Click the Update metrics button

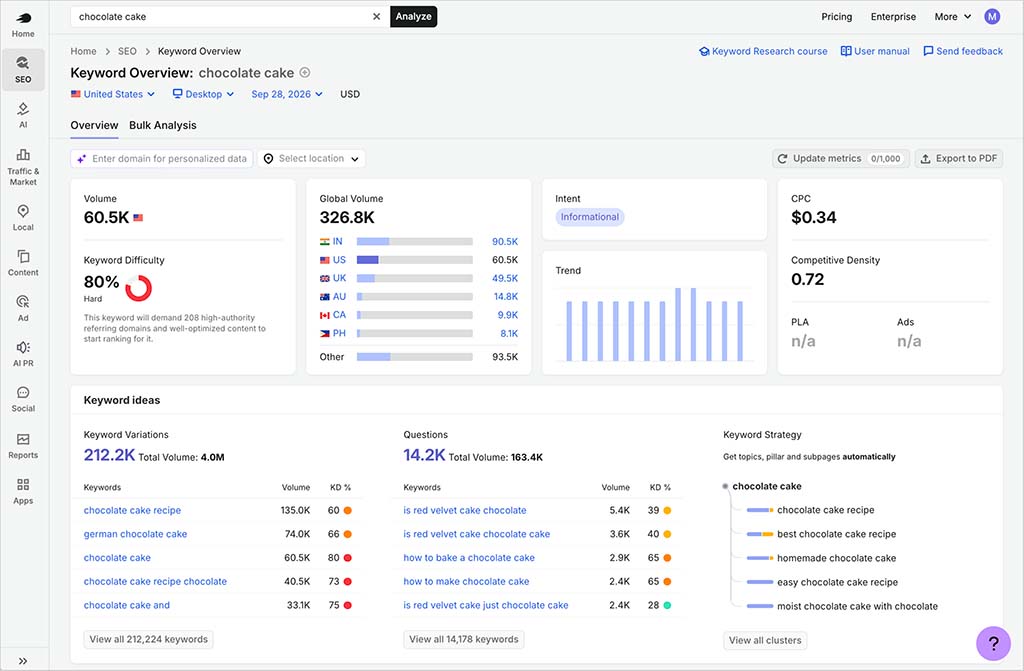(840, 158)
